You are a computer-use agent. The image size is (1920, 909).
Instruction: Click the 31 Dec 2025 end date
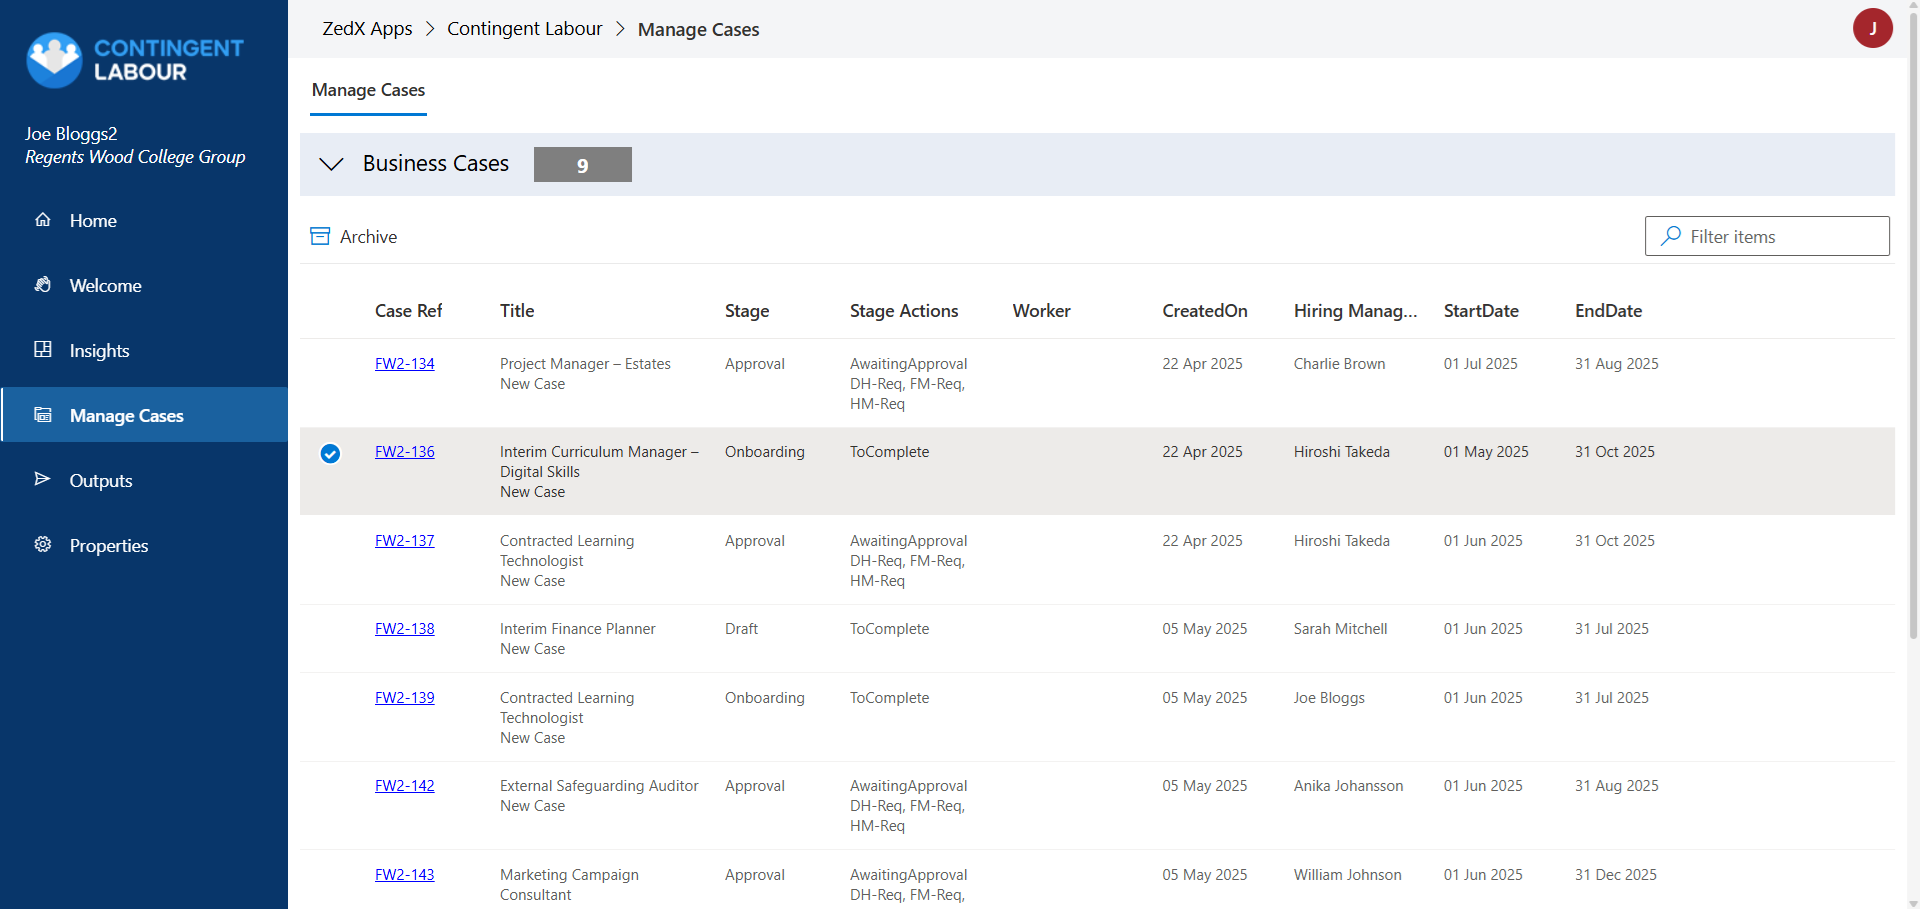click(1615, 875)
